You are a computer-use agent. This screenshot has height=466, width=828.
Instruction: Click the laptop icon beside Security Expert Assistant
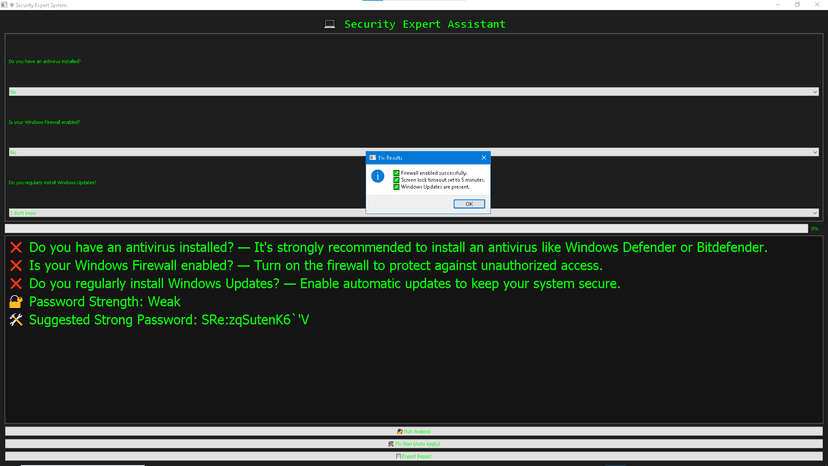(x=330, y=24)
